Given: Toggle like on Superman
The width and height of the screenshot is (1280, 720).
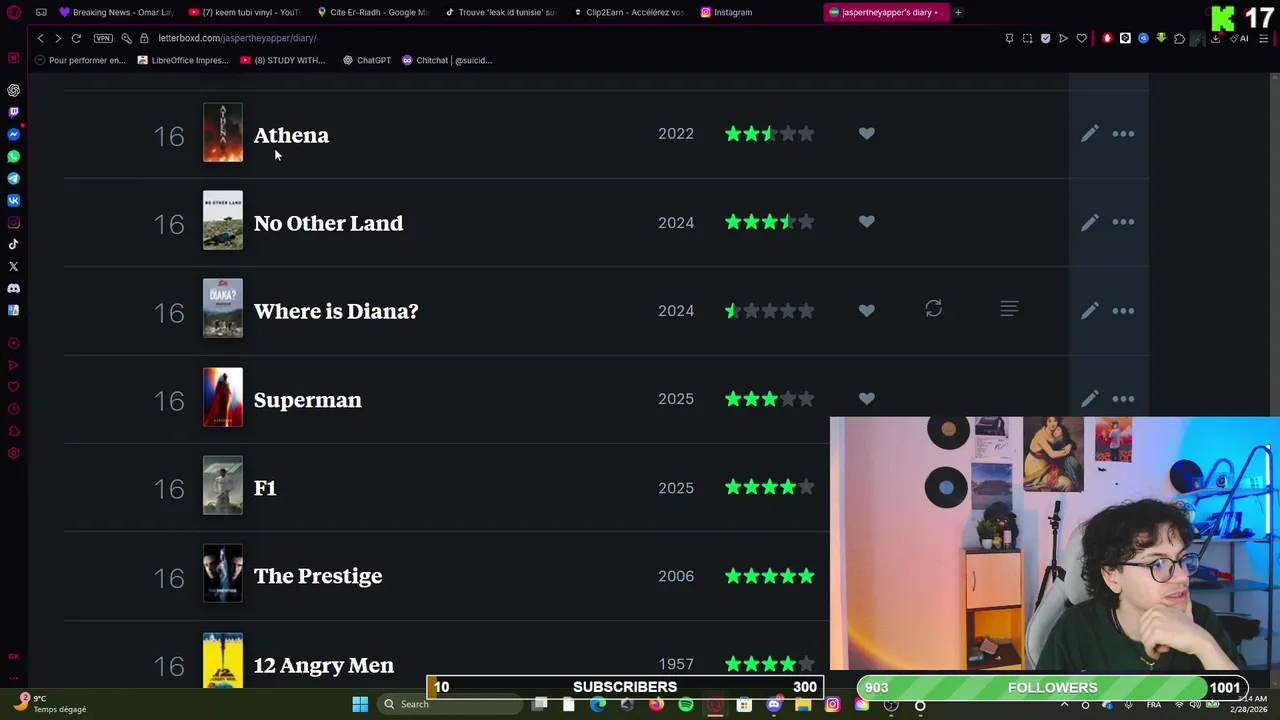Looking at the screenshot, I should point(866,398).
